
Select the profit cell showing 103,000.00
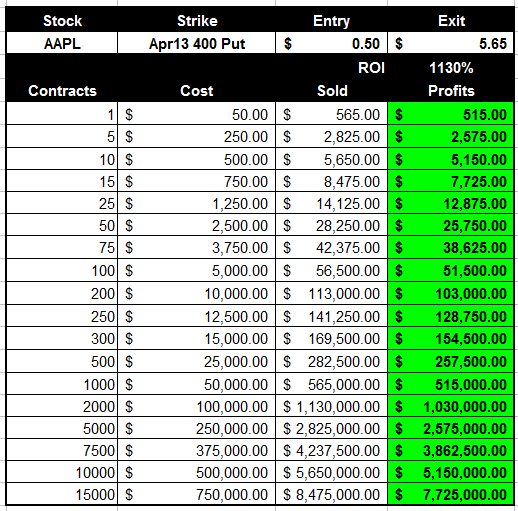tap(451, 293)
